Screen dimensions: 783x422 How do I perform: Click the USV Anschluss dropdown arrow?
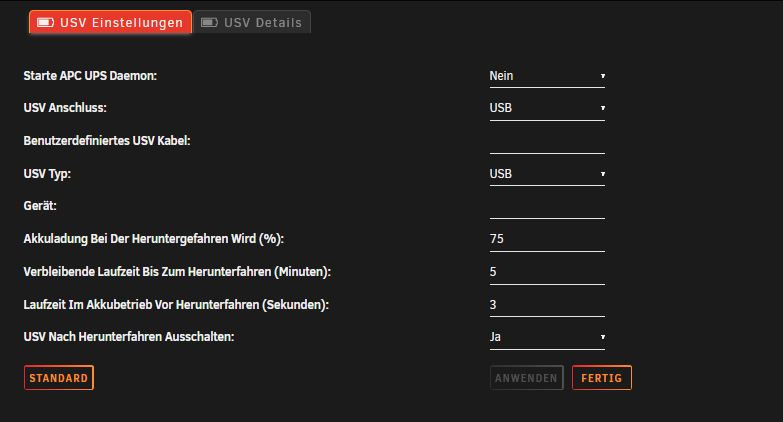[603, 108]
